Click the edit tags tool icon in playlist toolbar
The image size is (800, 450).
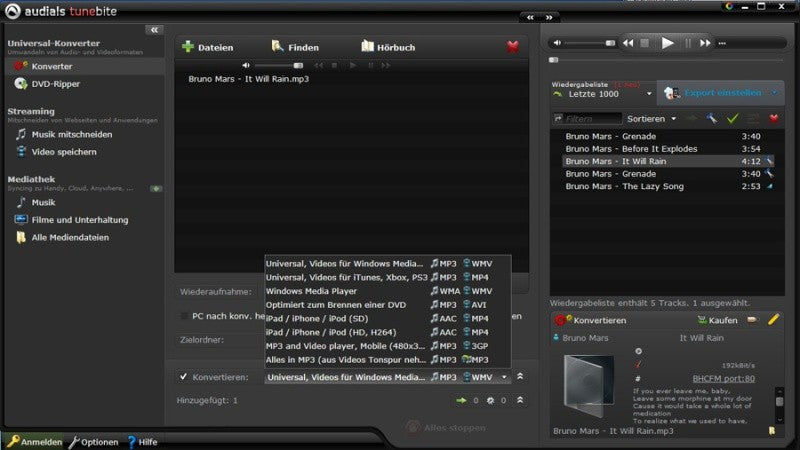click(x=711, y=119)
